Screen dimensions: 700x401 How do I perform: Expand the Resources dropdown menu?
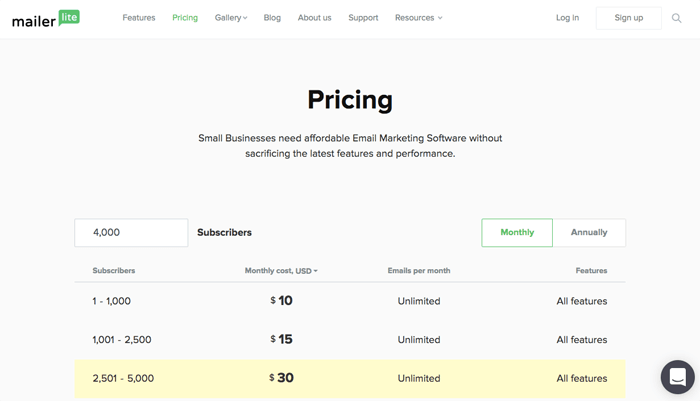tap(418, 18)
